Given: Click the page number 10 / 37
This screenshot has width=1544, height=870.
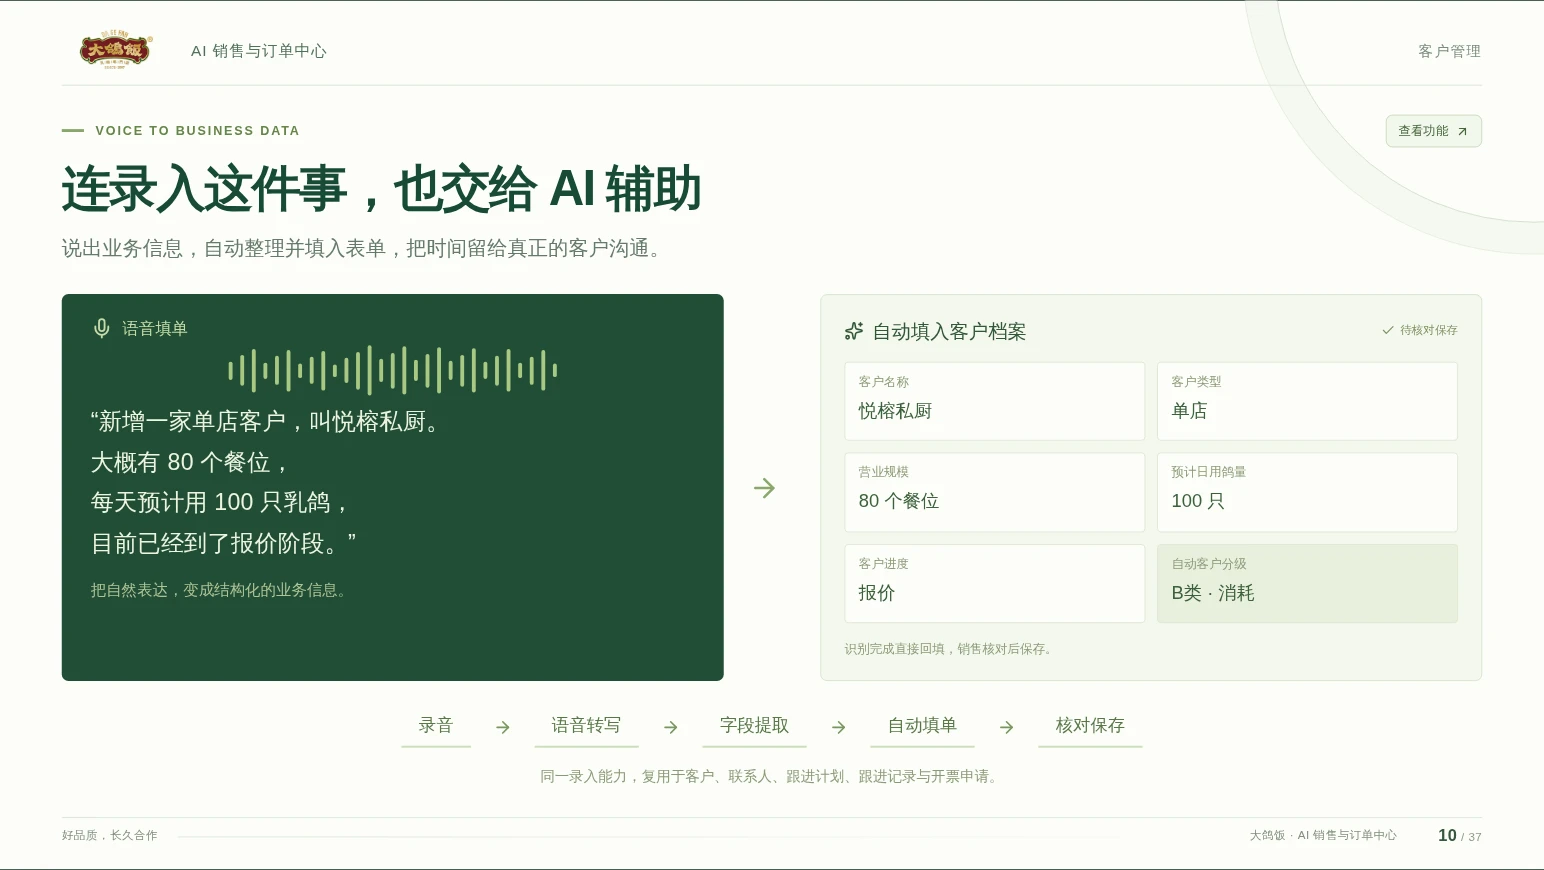Looking at the screenshot, I should click(x=1460, y=835).
